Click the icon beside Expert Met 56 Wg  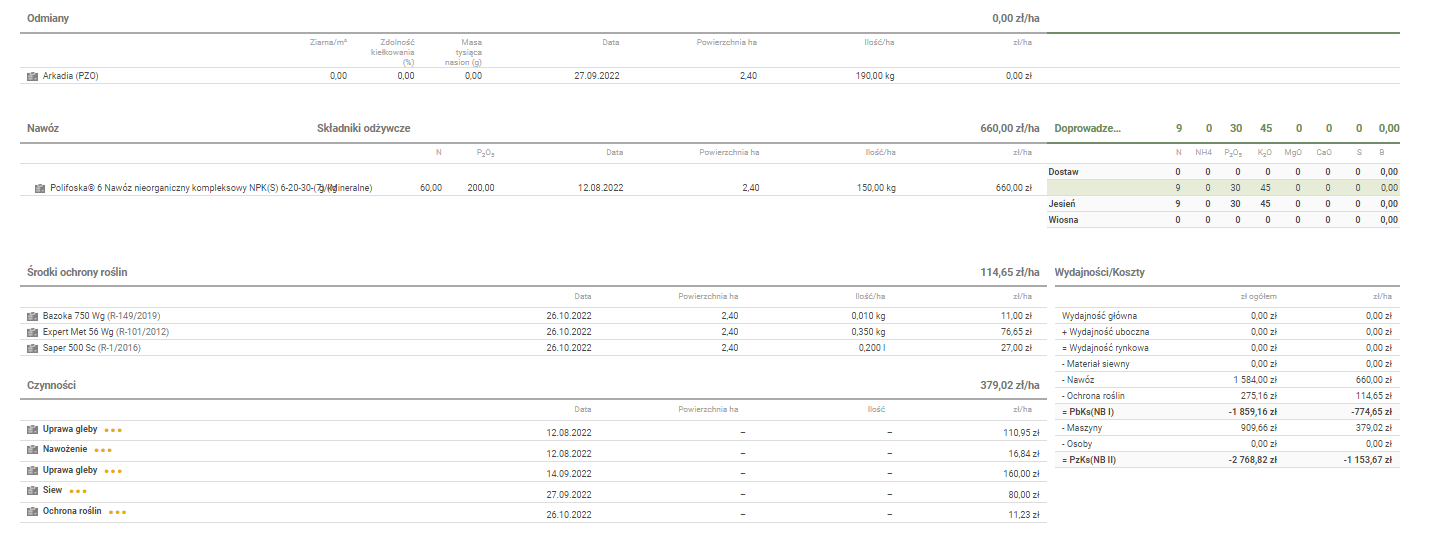32,332
